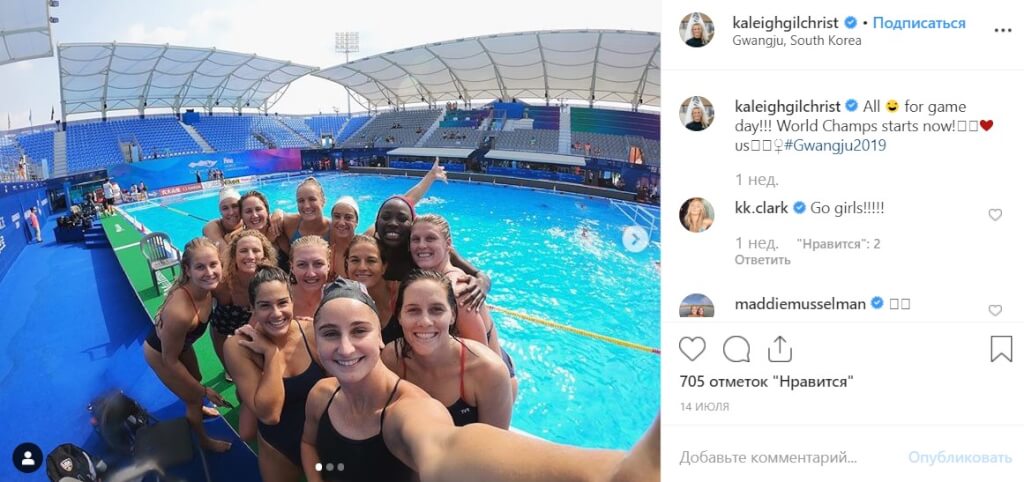Go to the next photo arrow
Screen dimensions: 1024x482
[x=635, y=239]
